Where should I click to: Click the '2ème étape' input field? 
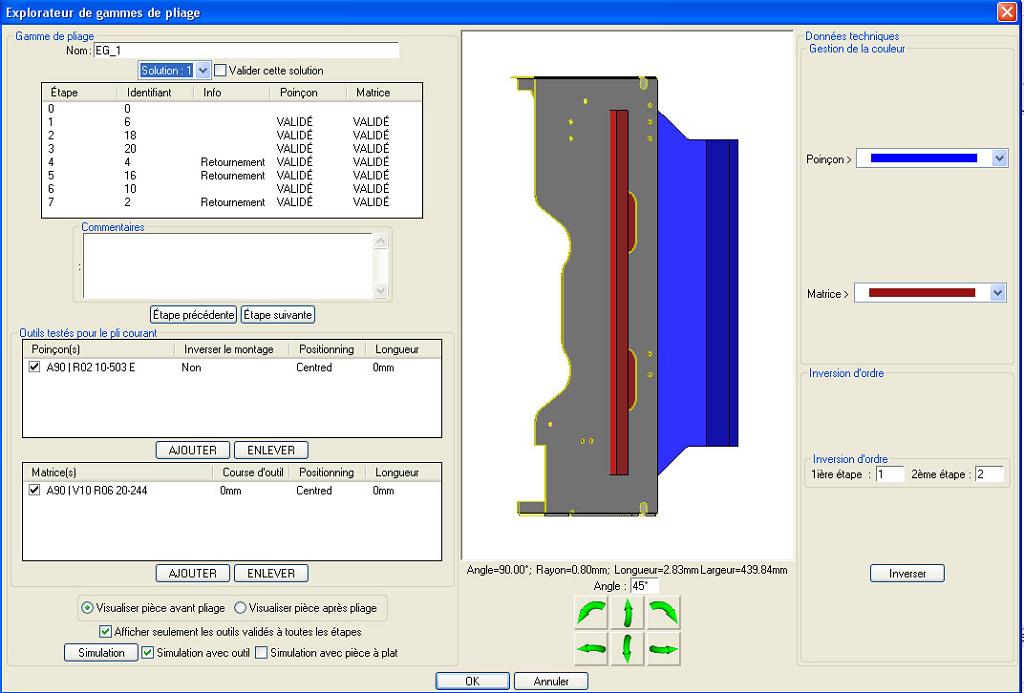[x=989, y=474]
